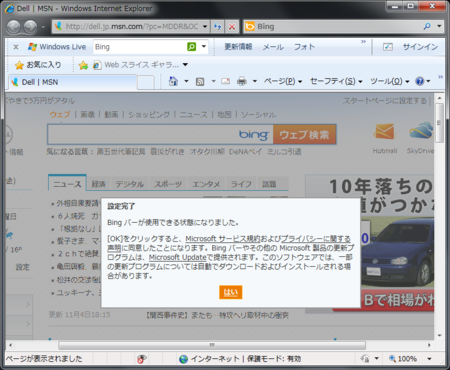450x370 pixels.
Task: Click the vertical scrollbar down arrow
Action: (x=439, y=335)
